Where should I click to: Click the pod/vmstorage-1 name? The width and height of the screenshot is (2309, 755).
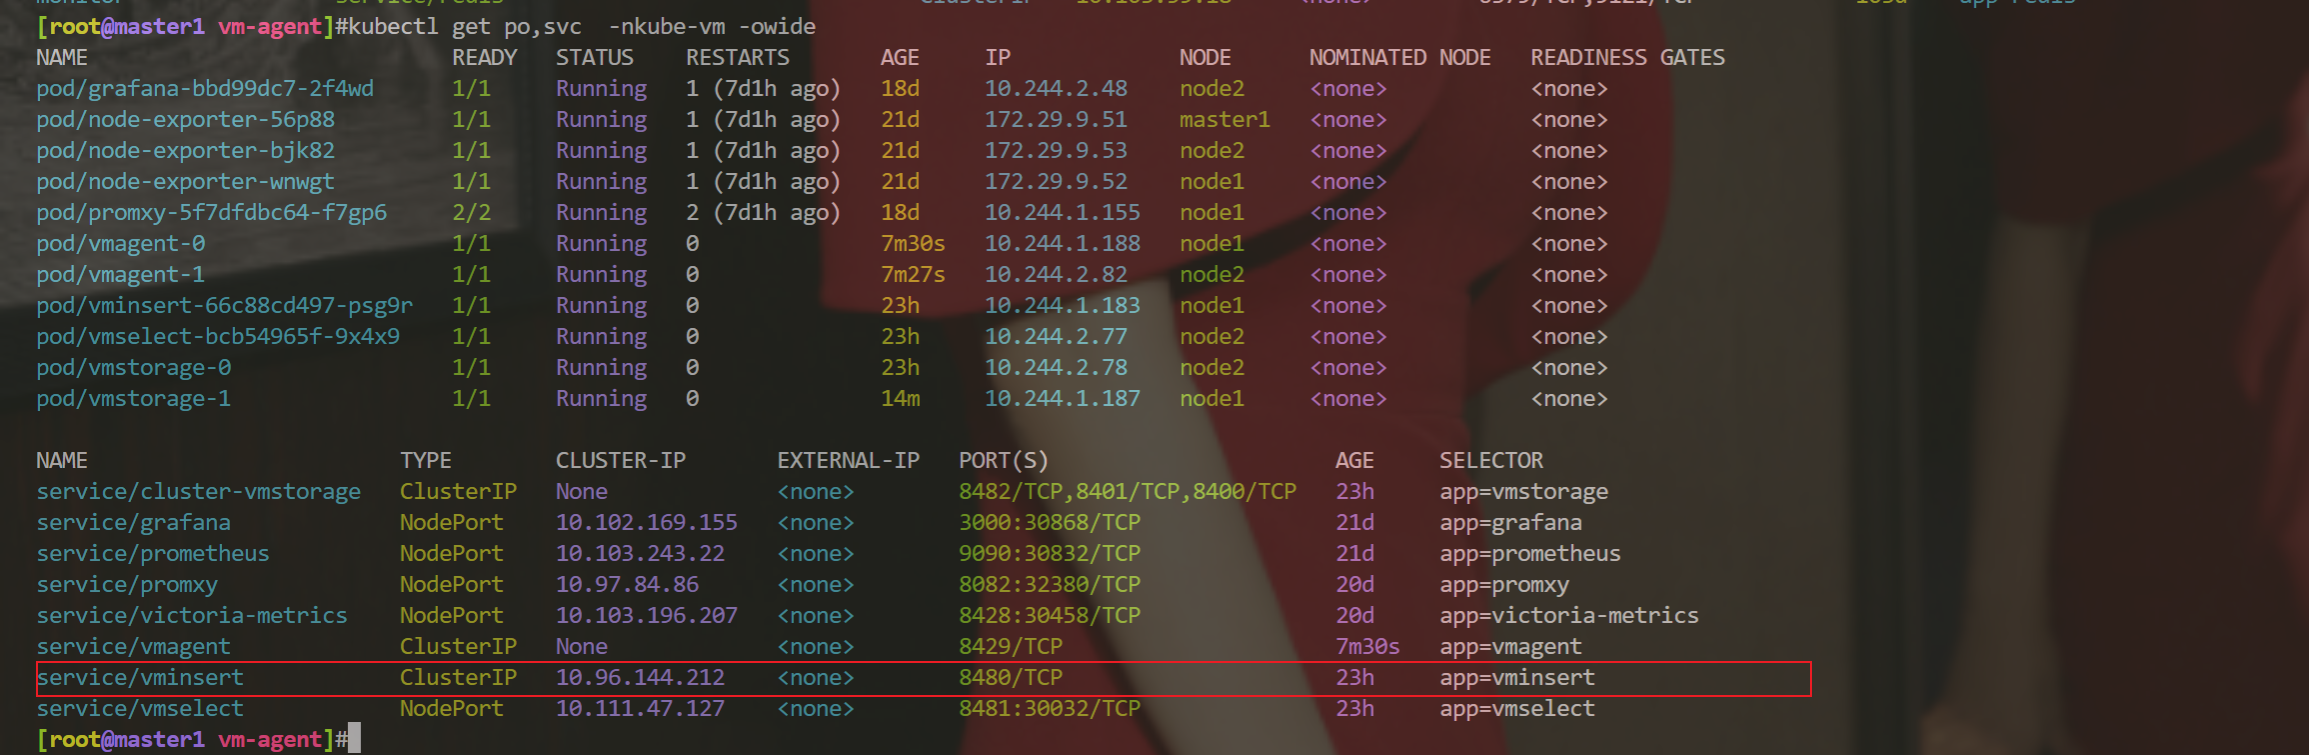point(134,399)
